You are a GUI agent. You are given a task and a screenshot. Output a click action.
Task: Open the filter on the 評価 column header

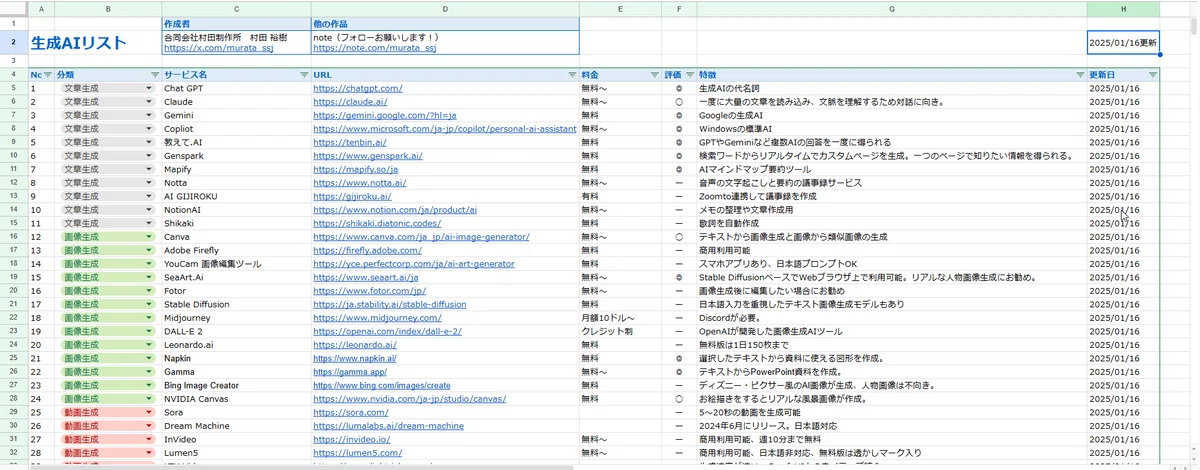[x=689, y=75]
